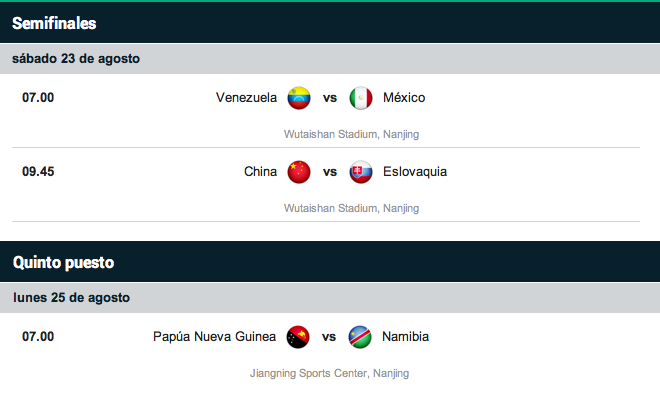The width and height of the screenshot is (660, 395).
Task: Open the Eslovaquia team name link
Action: [415, 172]
